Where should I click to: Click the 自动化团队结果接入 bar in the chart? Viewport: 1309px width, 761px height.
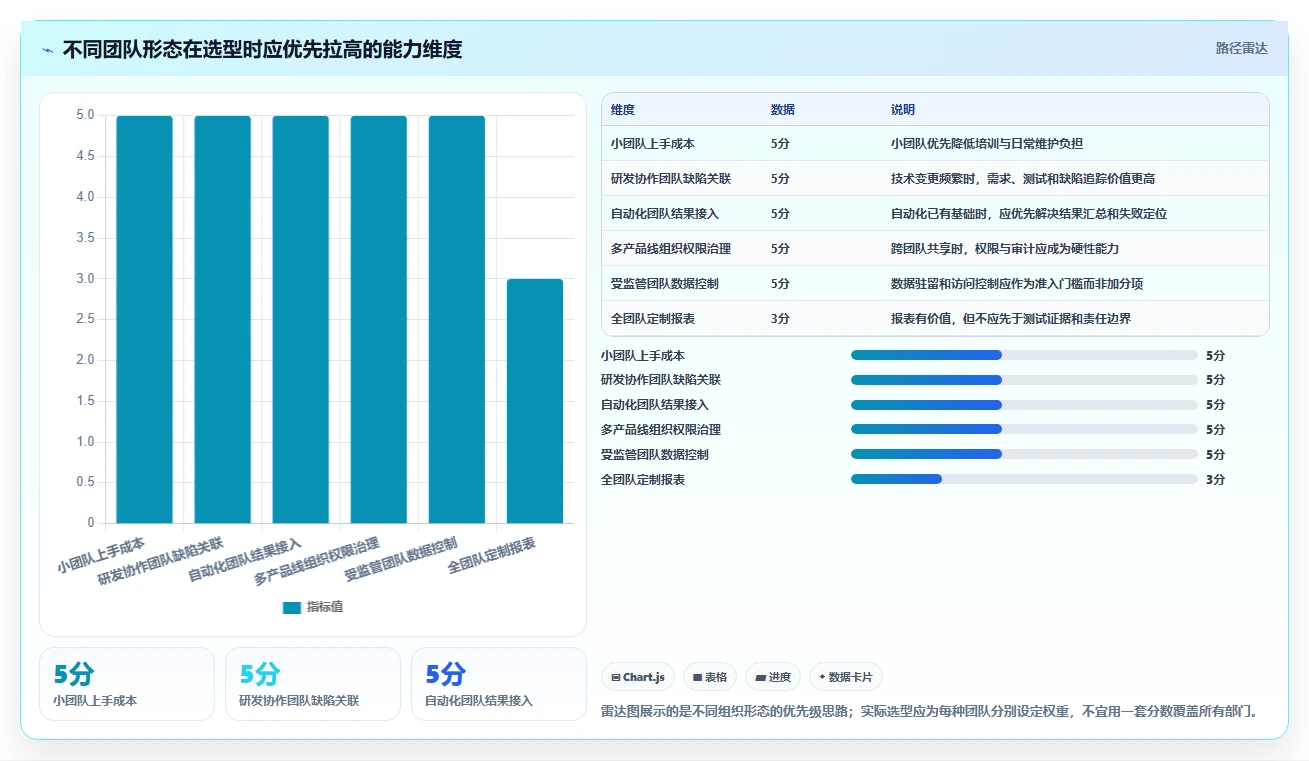[x=300, y=319]
